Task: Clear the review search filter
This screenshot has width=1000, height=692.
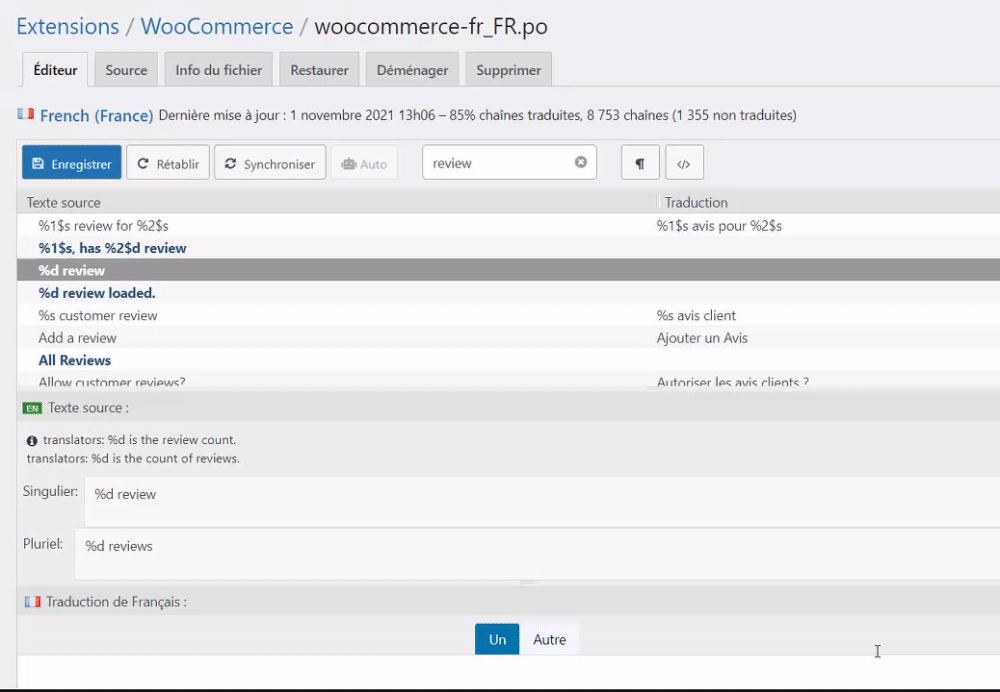Action: pos(580,162)
